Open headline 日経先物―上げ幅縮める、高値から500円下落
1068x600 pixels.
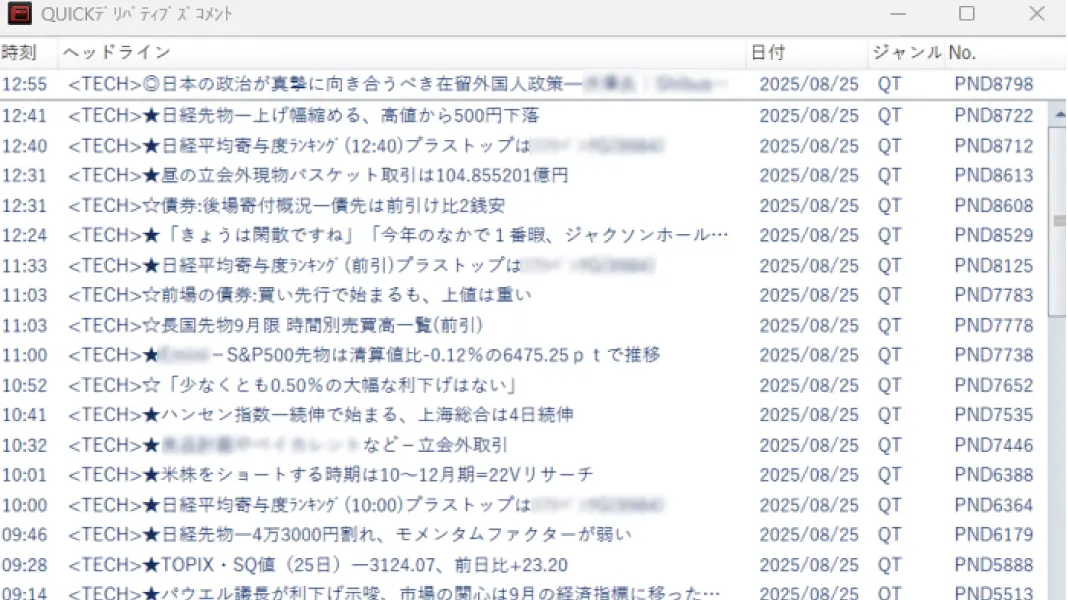coord(304,115)
